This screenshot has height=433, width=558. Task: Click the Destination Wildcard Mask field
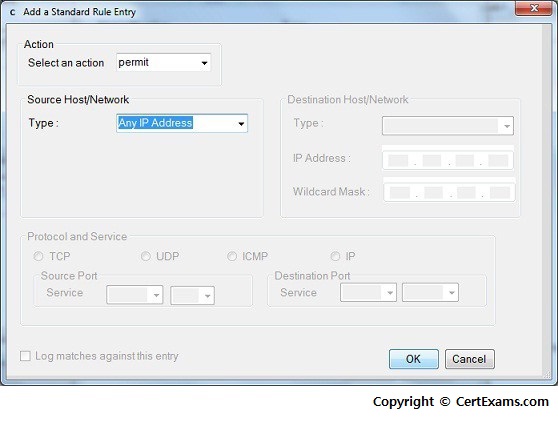click(x=449, y=192)
